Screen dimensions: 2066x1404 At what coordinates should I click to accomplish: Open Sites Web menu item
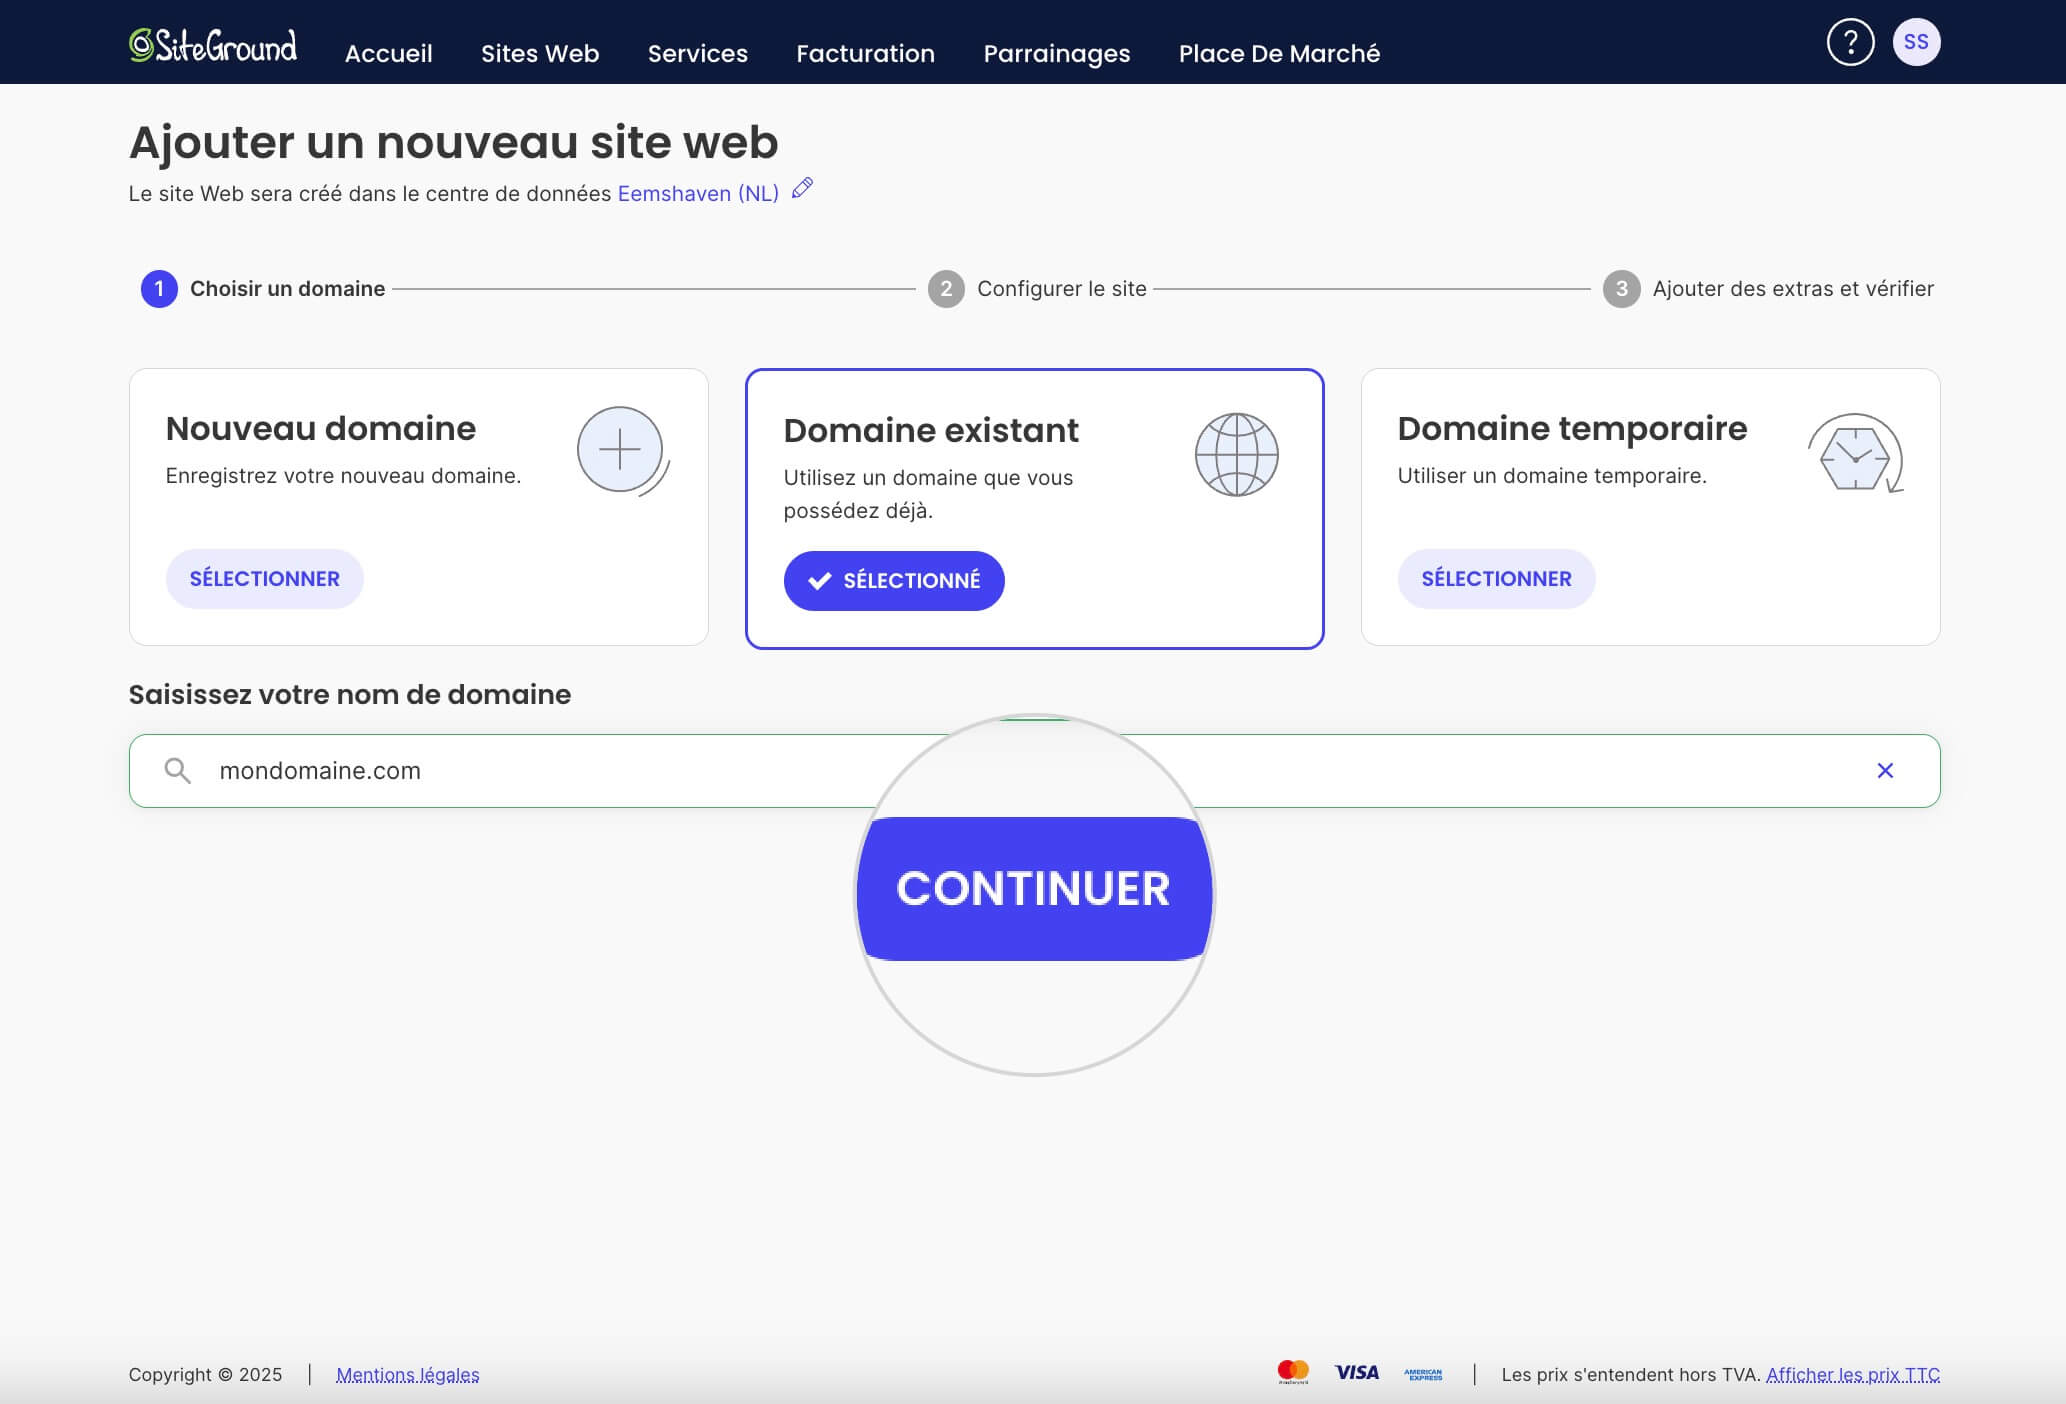click(540, 53)
